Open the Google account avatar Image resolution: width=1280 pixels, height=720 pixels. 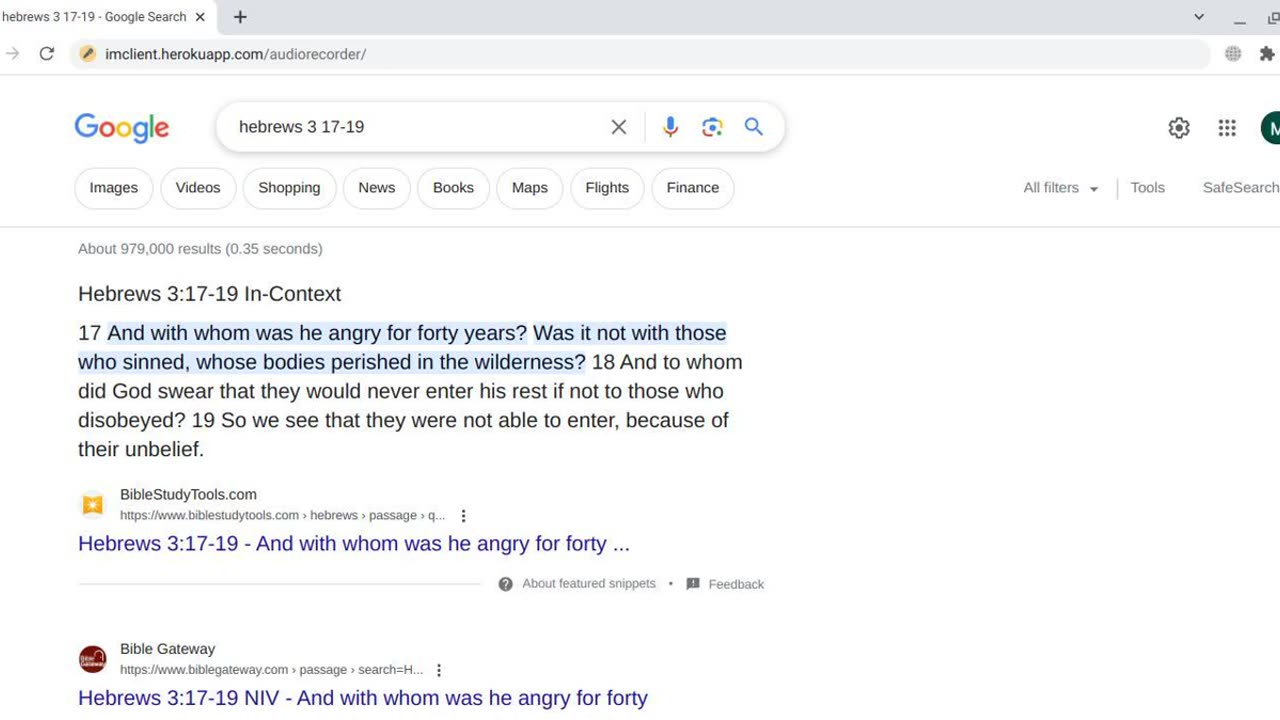coord(1271,128)
